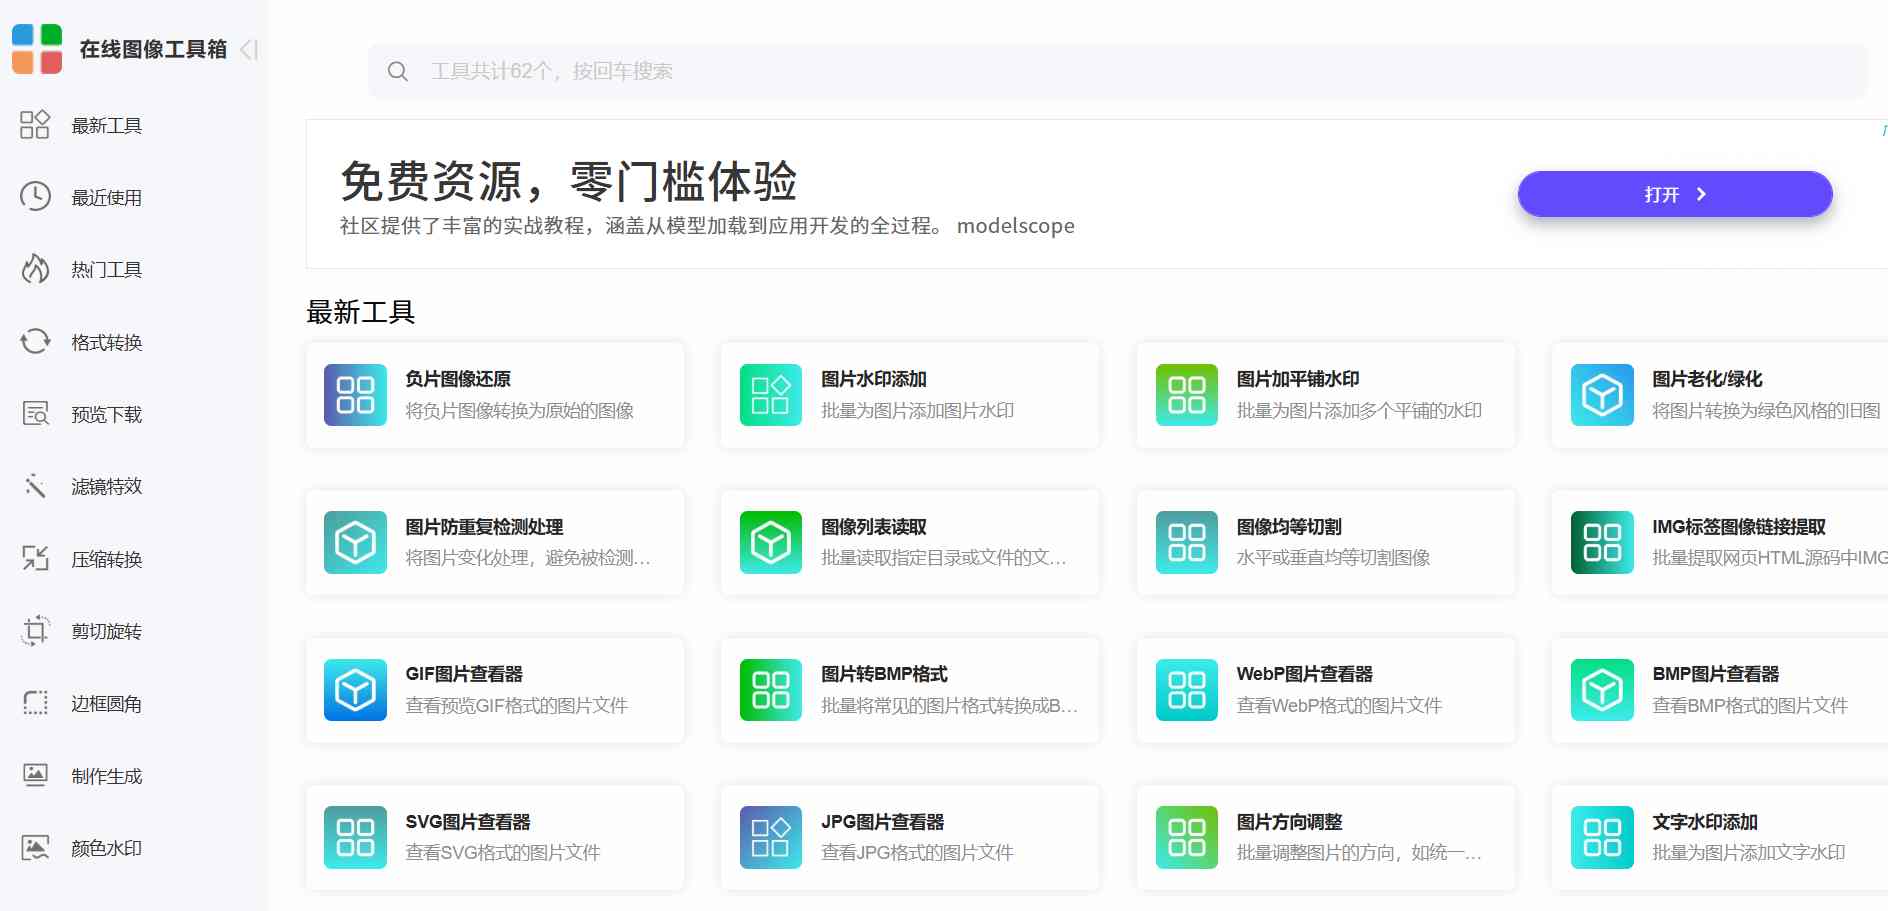Open 热门工具 via the flame icon
The height and width of the screenshot is (911, 1888).
pos(35,269)
